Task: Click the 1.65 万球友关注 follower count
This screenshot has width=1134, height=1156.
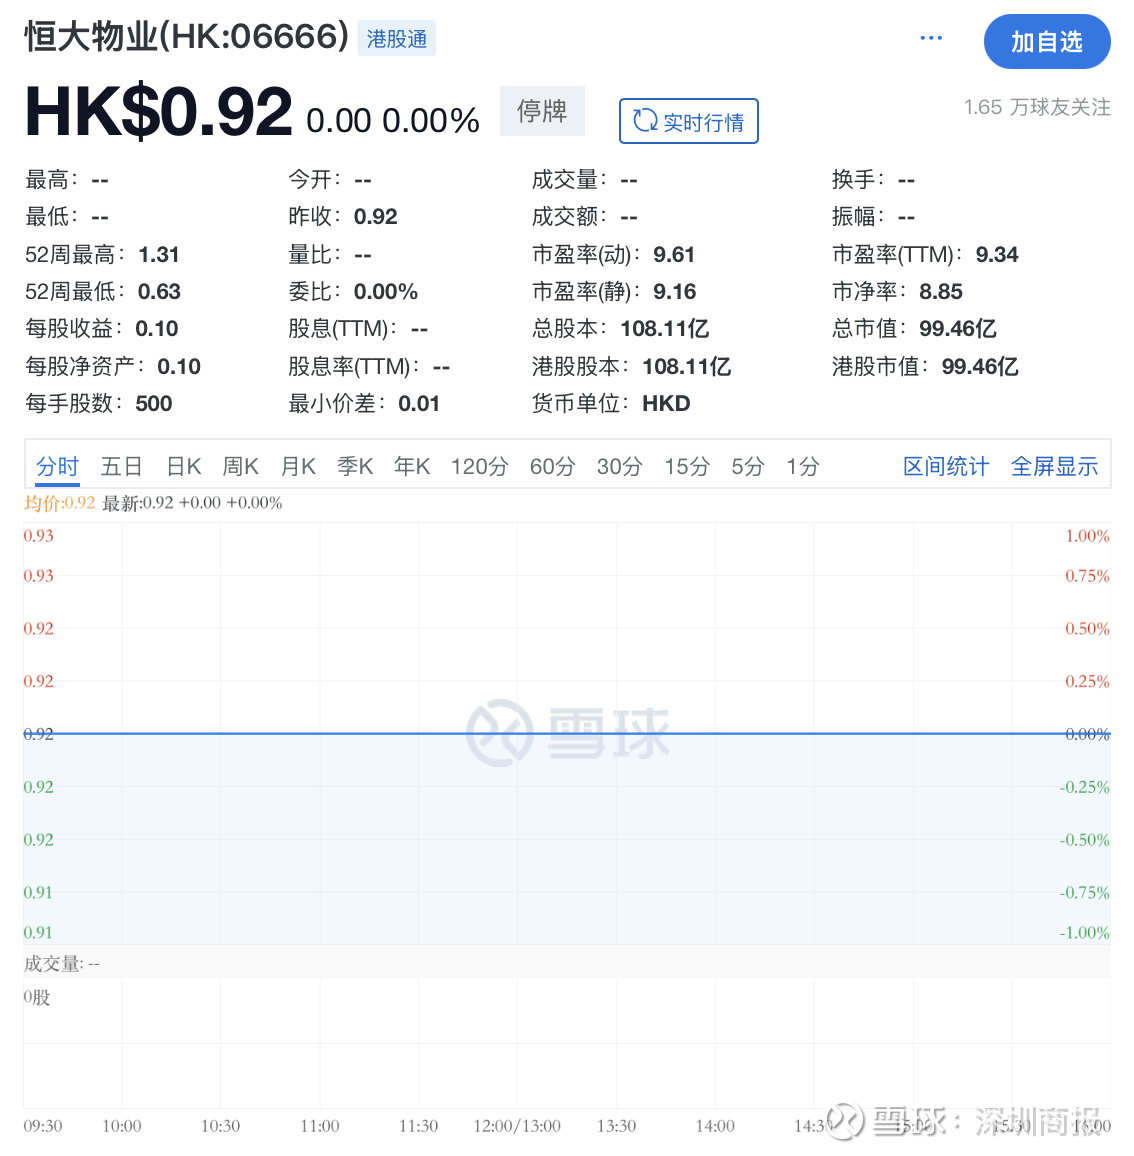Action: (1037, 108)
